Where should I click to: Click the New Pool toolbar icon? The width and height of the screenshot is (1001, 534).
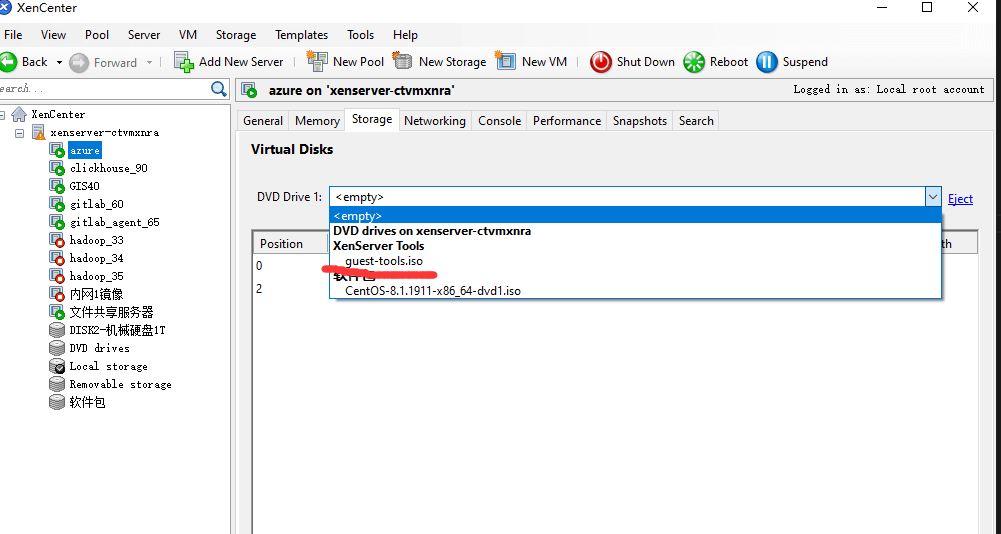(317, 62)
